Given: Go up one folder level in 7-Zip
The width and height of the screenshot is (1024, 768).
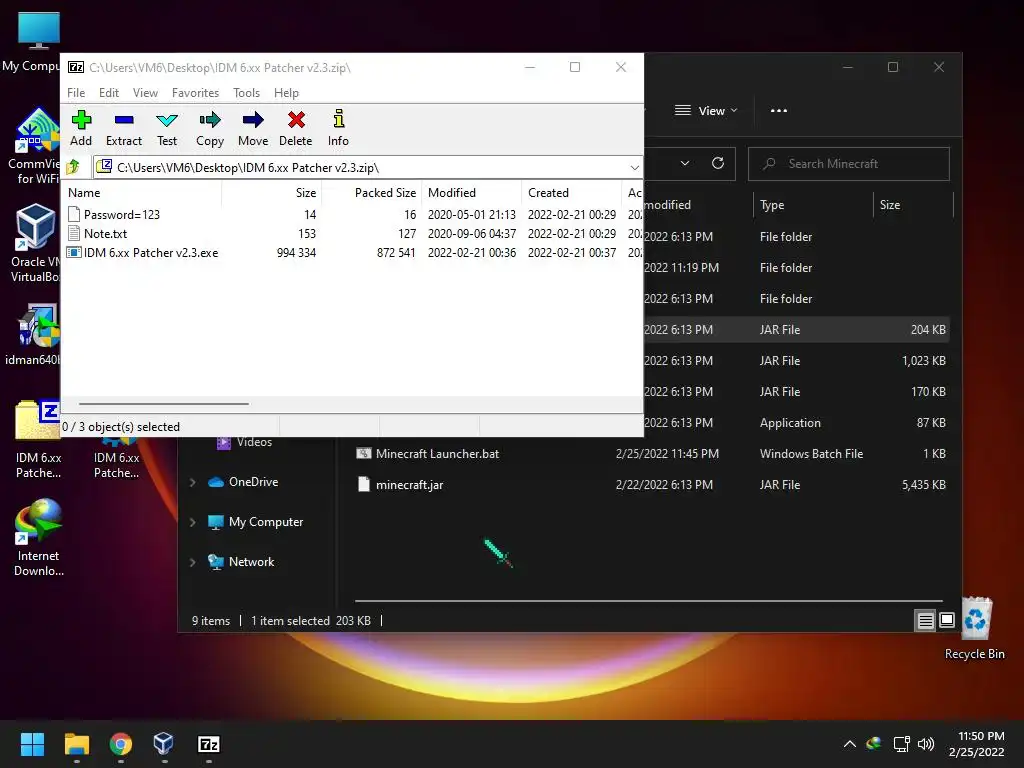Looking at the screenshot, I should tap(73, 167).
